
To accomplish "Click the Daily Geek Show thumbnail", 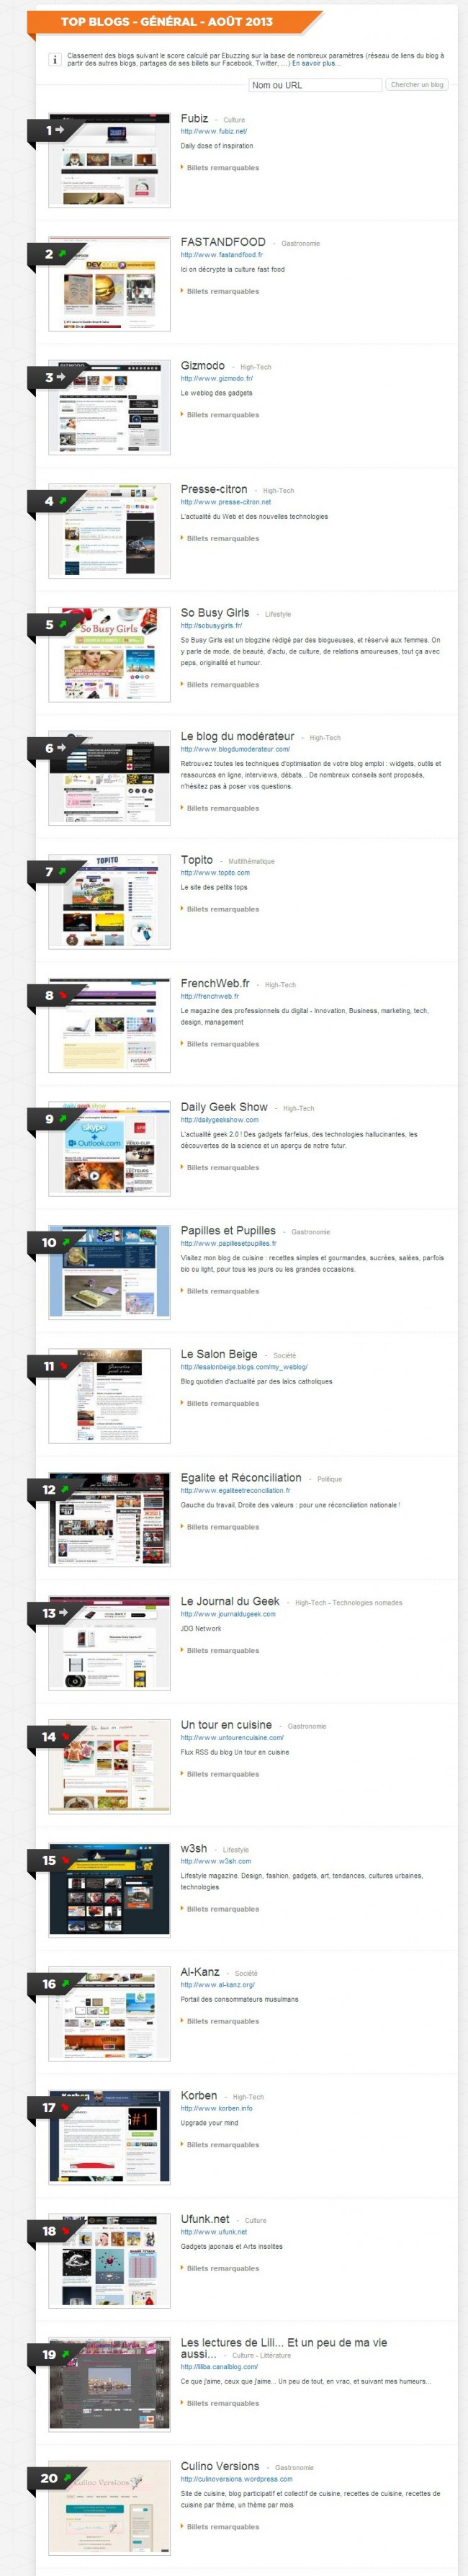I will coord(109,1149).
